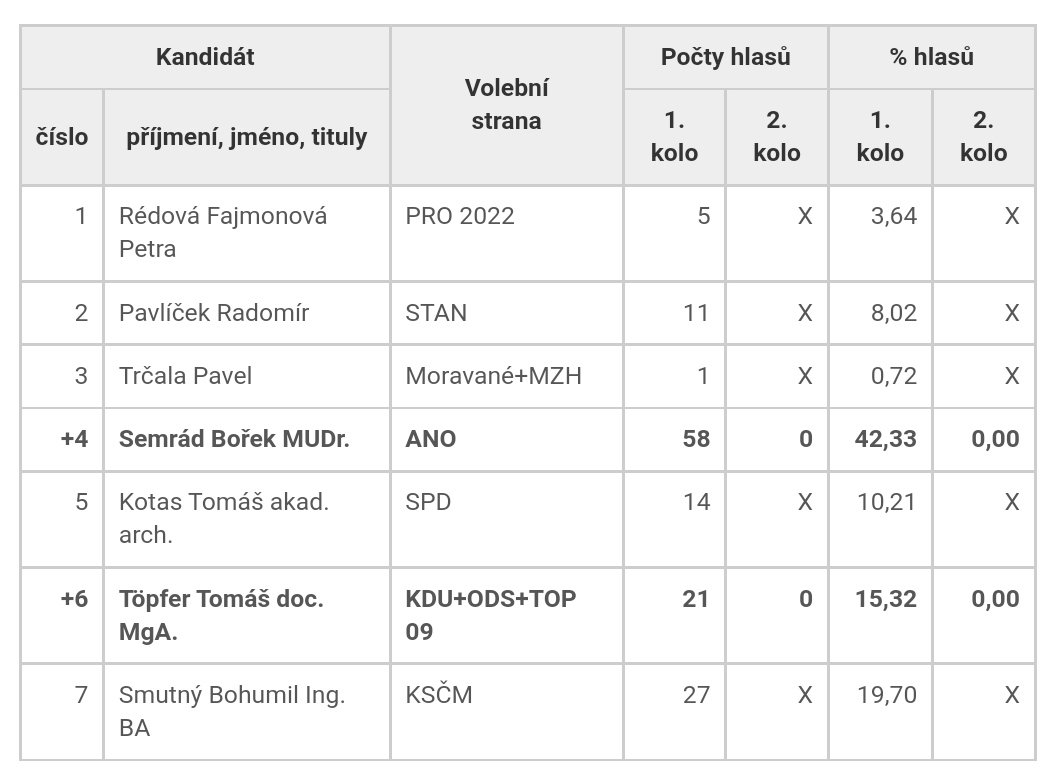Click bold candidate Semrád Bořek MUDr.
The width and height of the screenshot is (1057, 779).
coord(234,438)
